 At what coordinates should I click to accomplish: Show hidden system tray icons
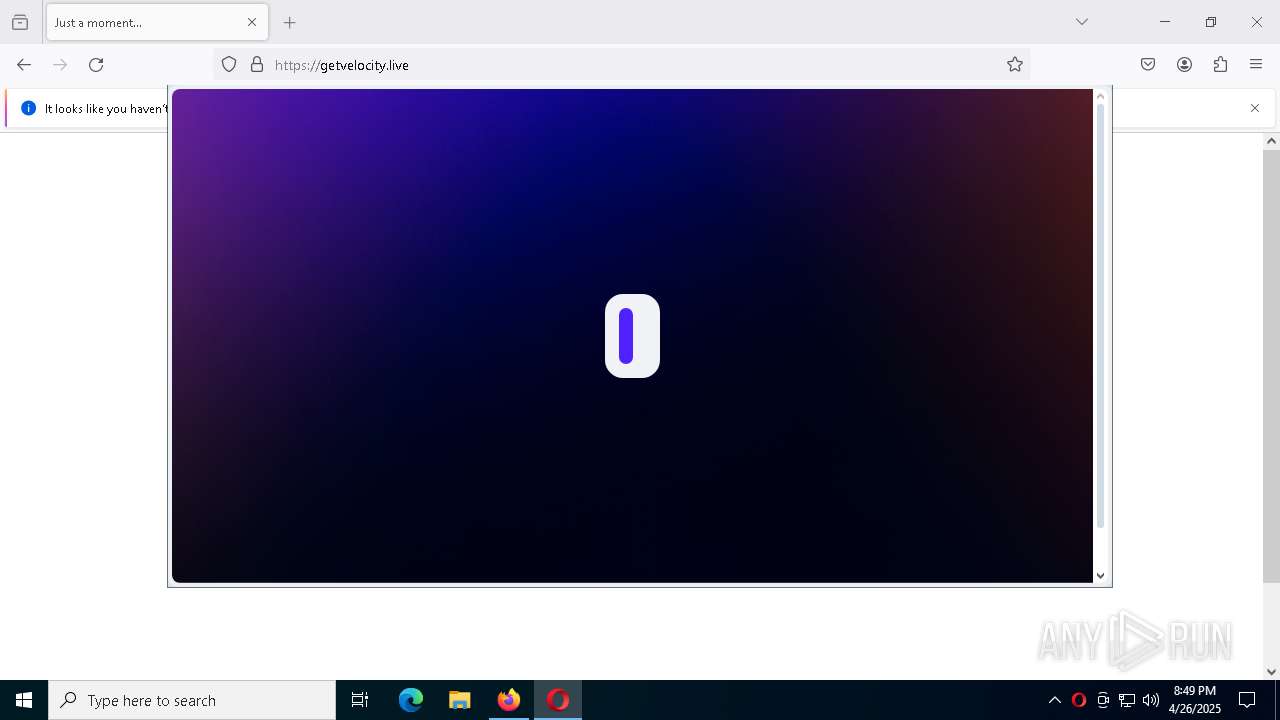(x=1054, y=700)
